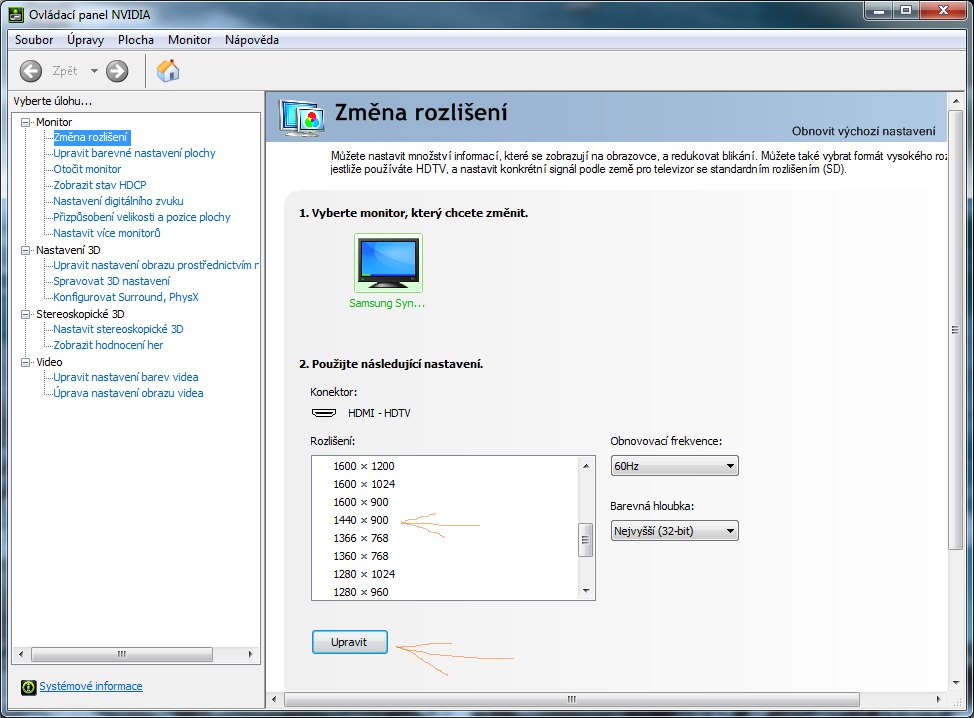This screenshot has height=718, width=974.
Task: Click the System information icon
Action: click(x=29, y=687)
